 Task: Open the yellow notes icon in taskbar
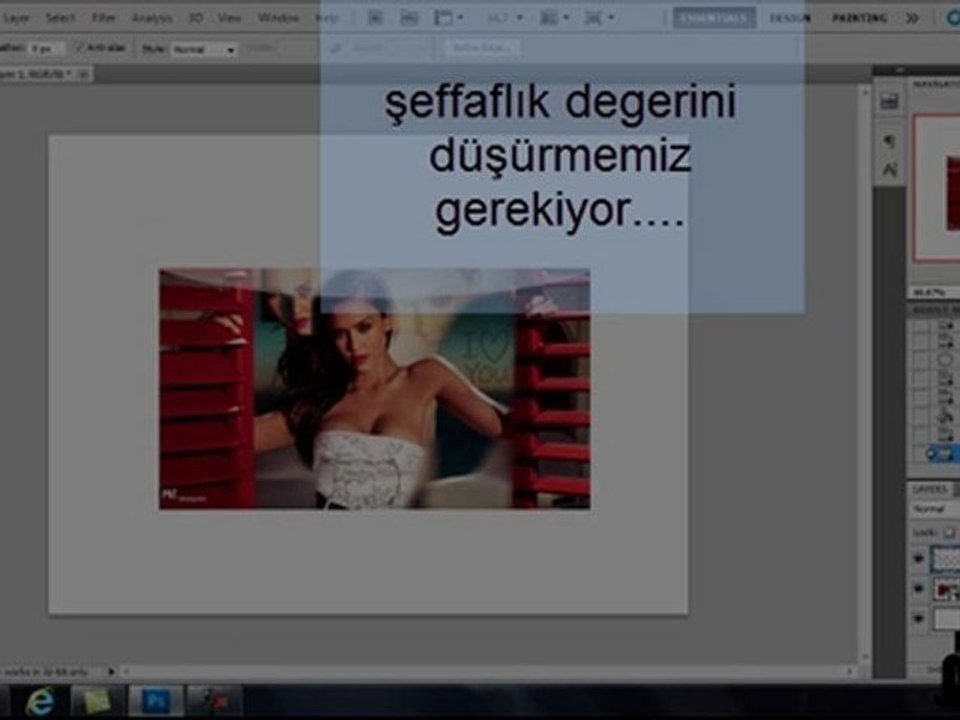coord(97,701)
